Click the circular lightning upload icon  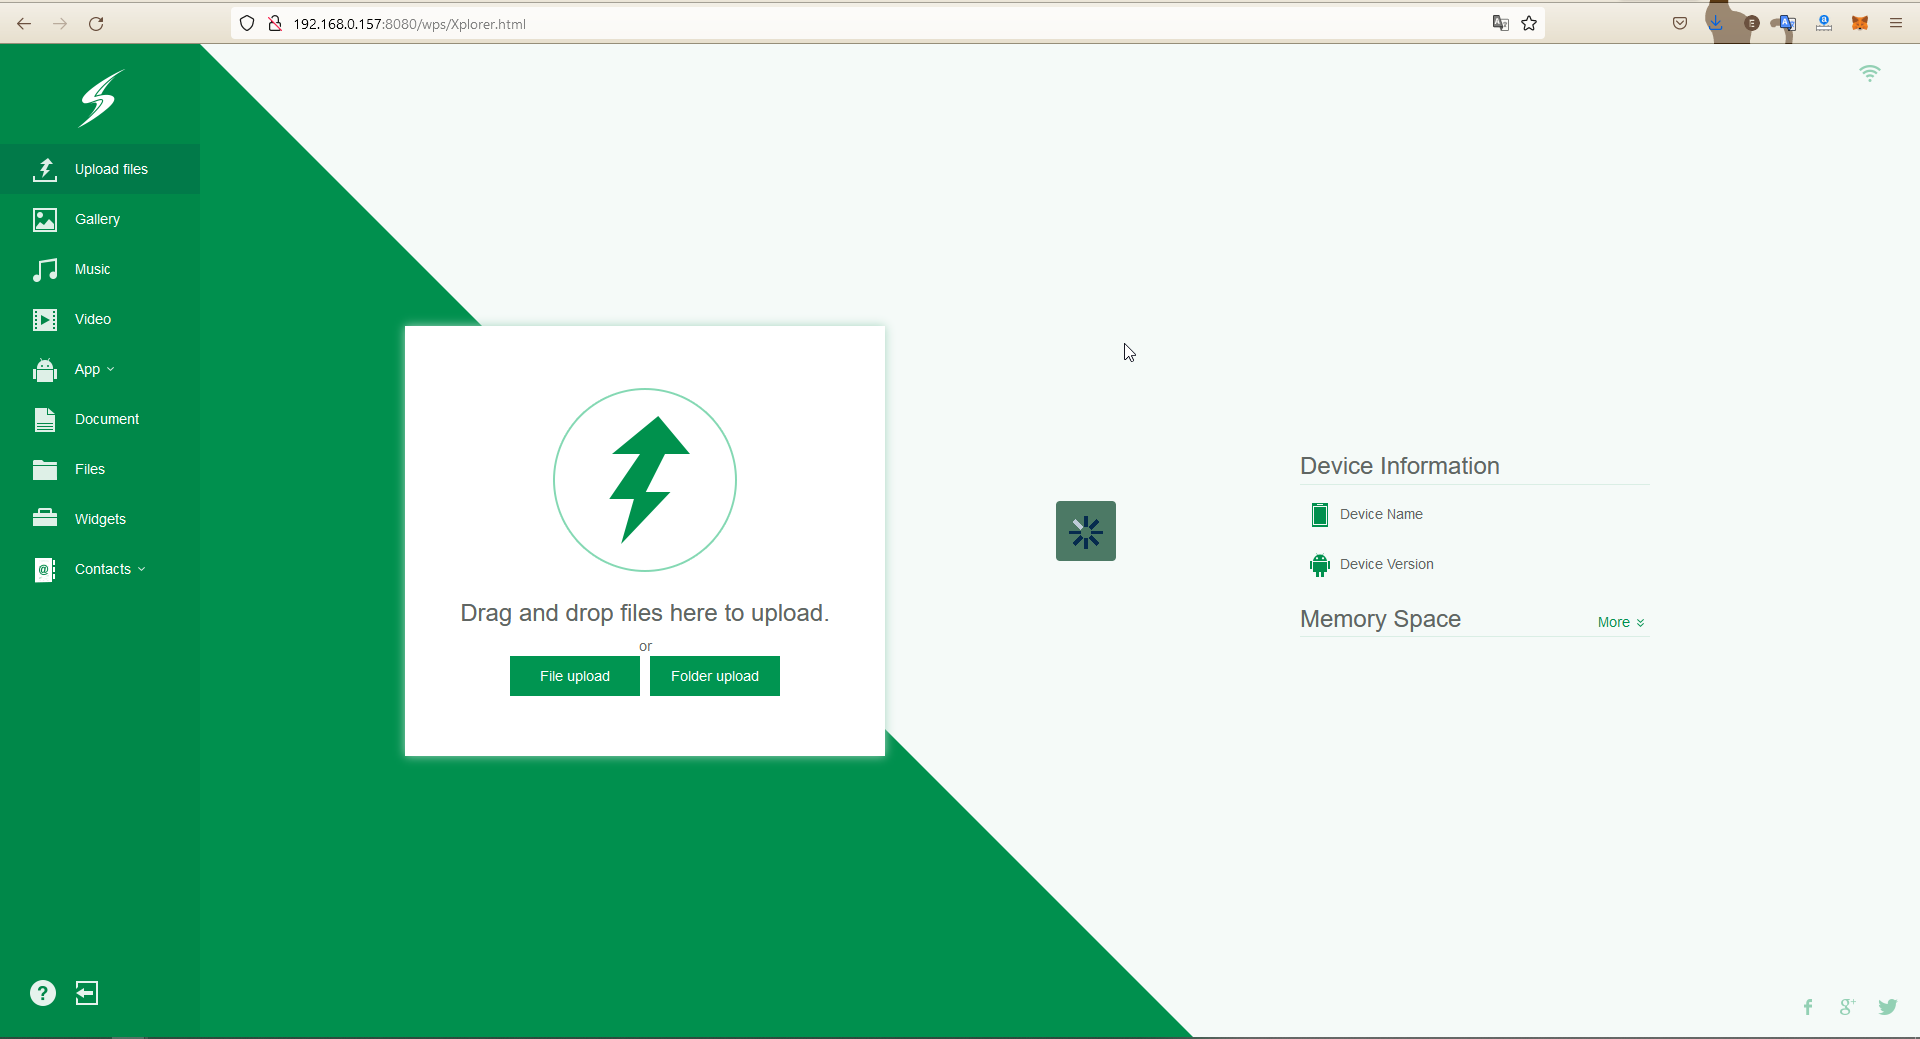click(x=645, y=480)
